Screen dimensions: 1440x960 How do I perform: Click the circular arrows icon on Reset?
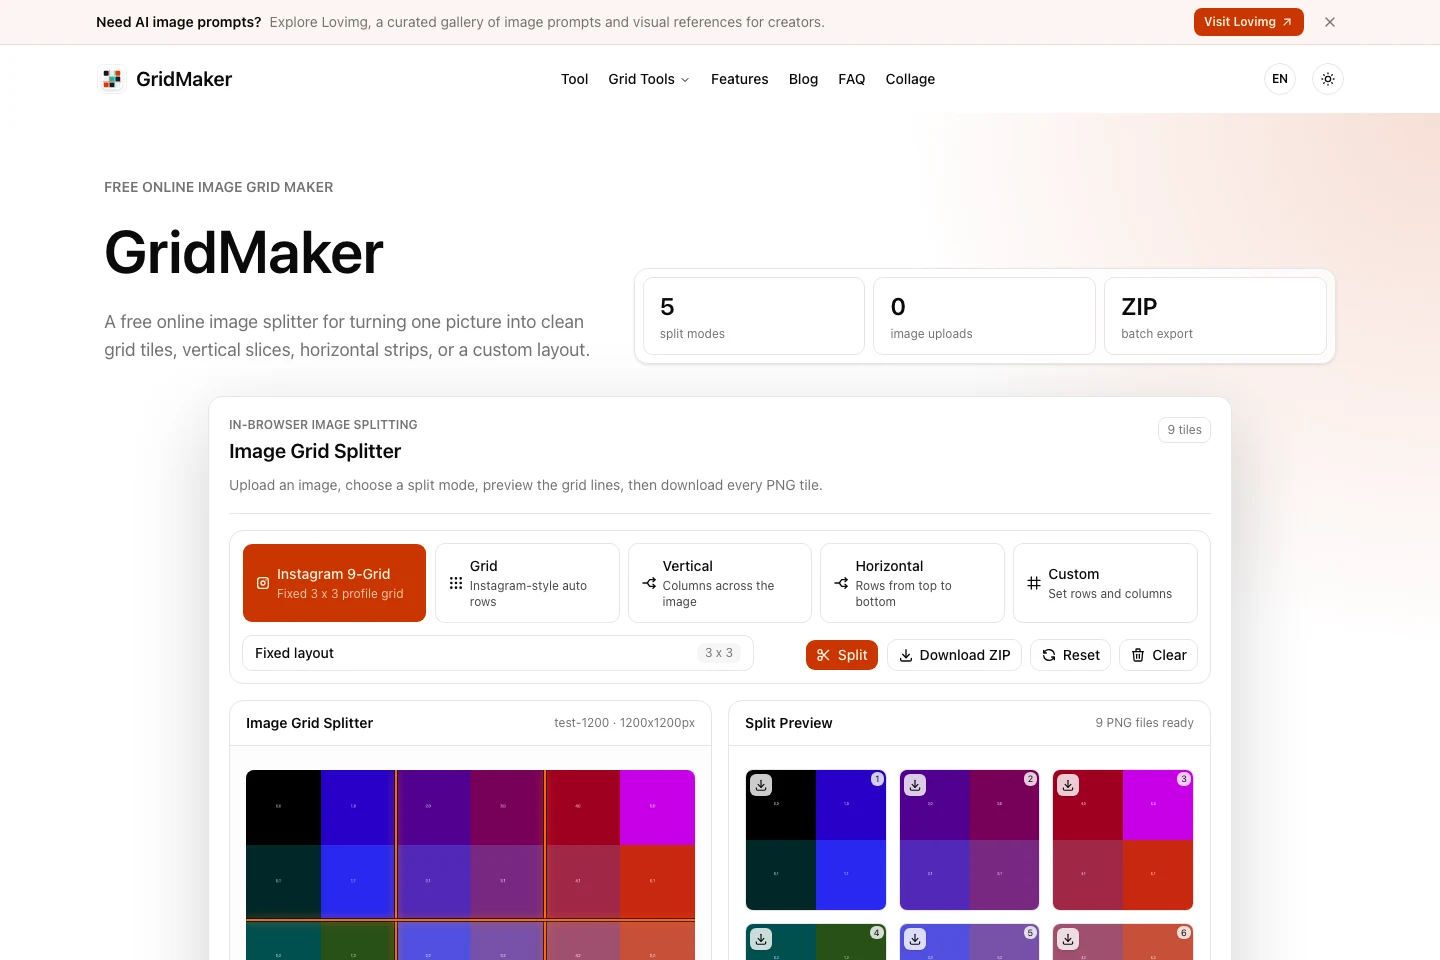[x=1049, y=655]
